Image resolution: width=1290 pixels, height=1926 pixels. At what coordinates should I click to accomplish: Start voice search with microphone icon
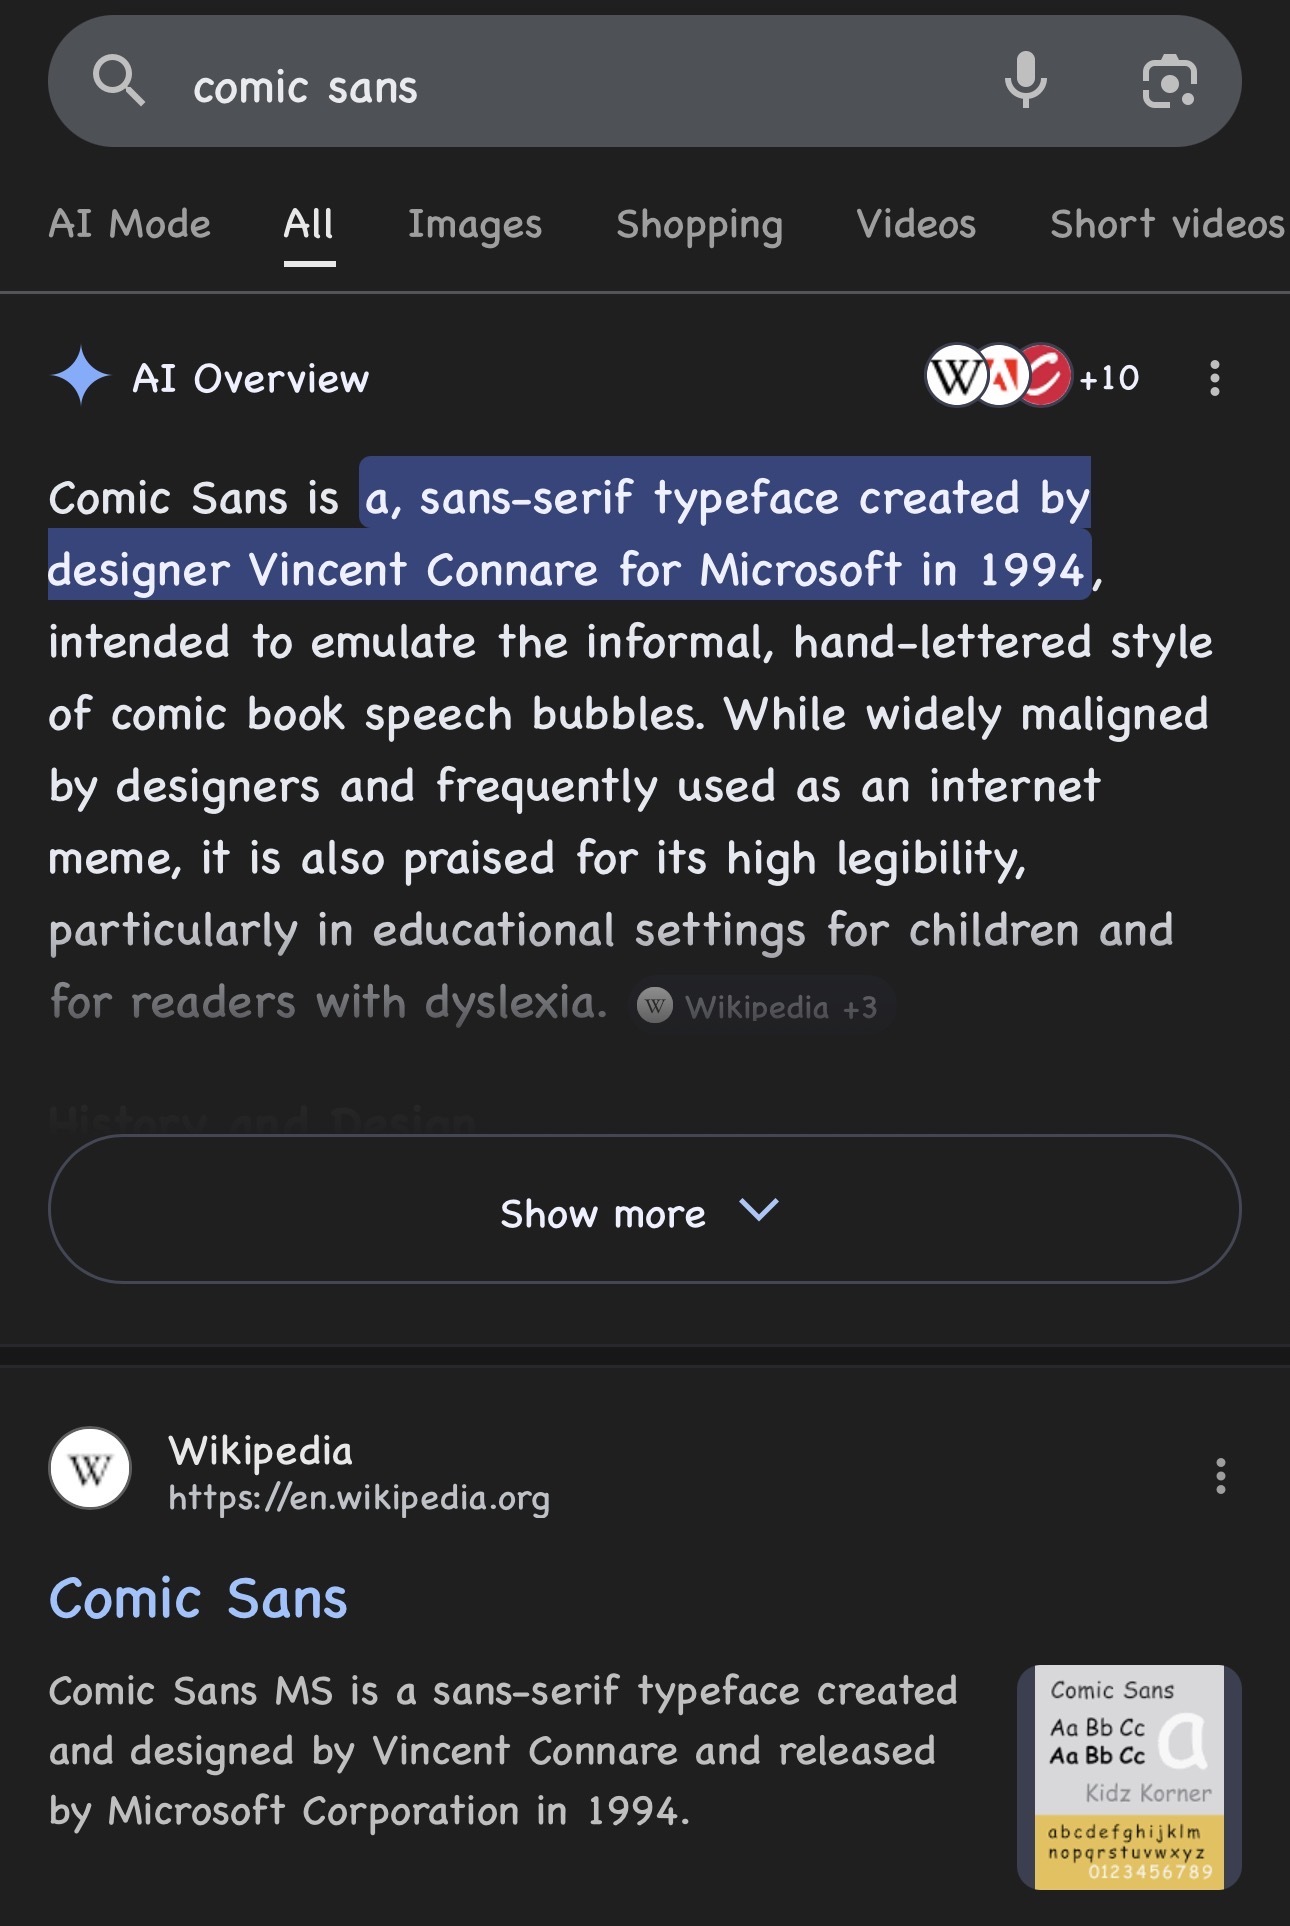1025,81
